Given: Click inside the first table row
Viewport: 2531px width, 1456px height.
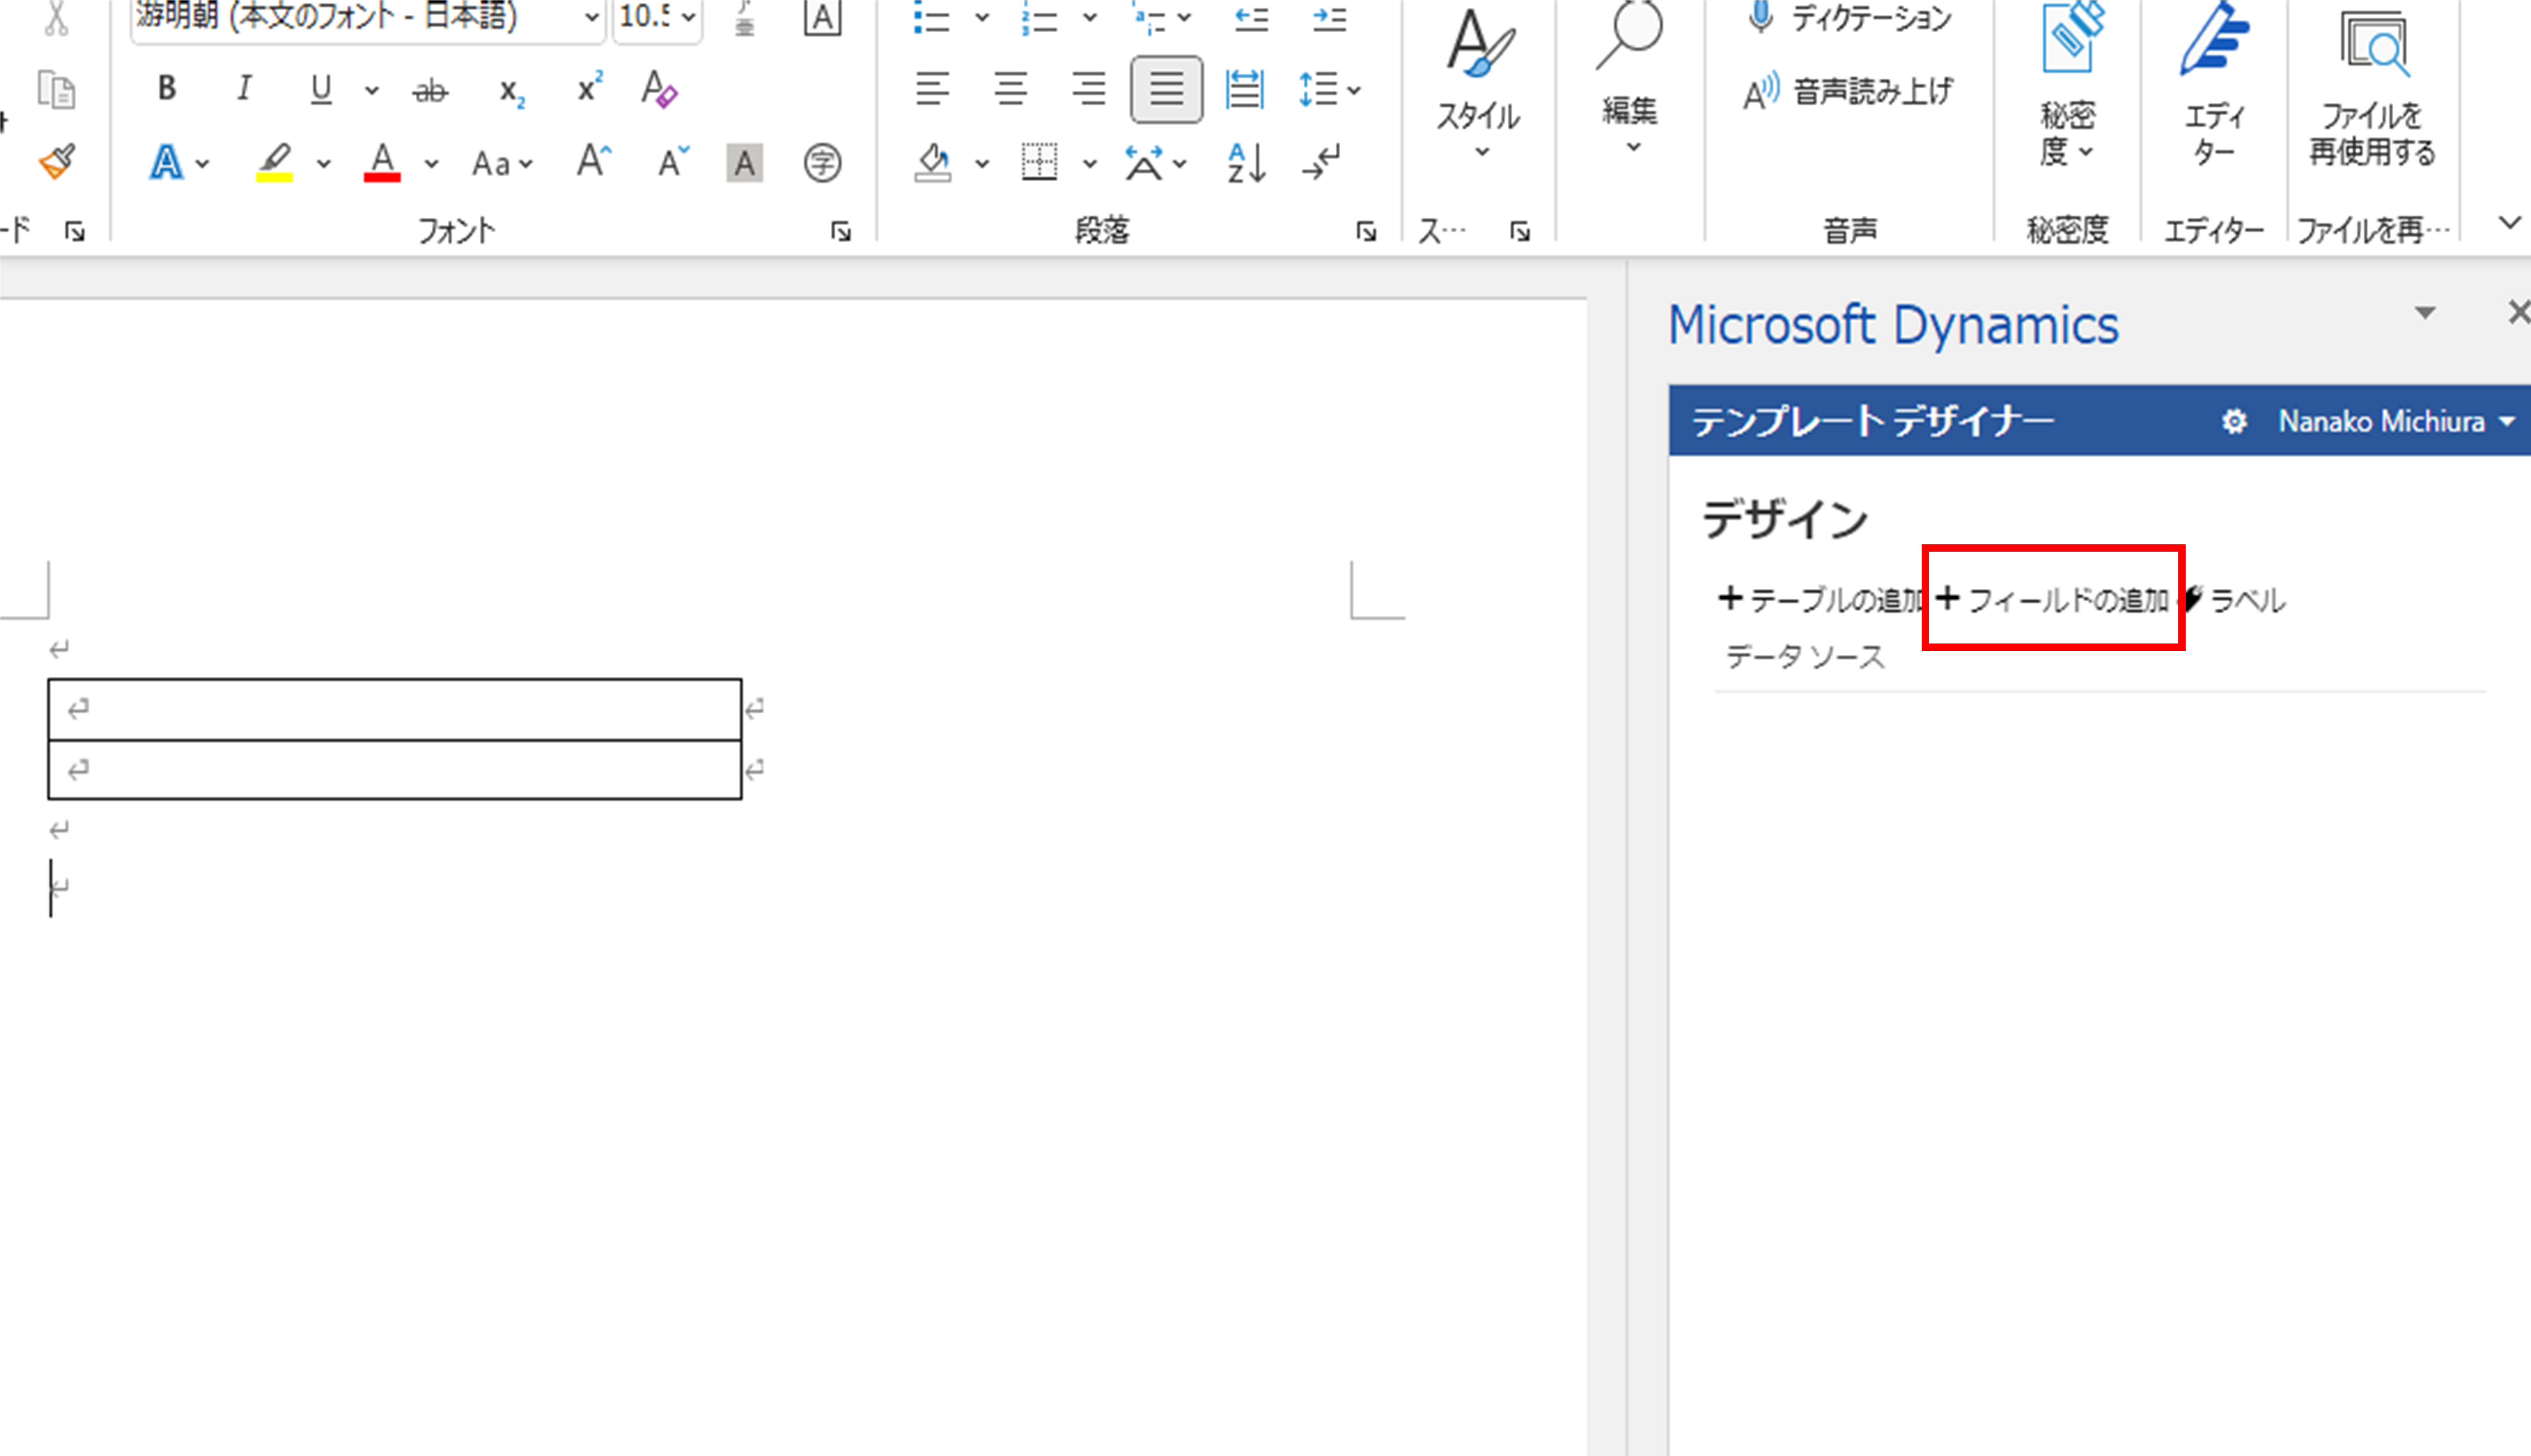Looking at the screenshot, I should click(395, 709).
